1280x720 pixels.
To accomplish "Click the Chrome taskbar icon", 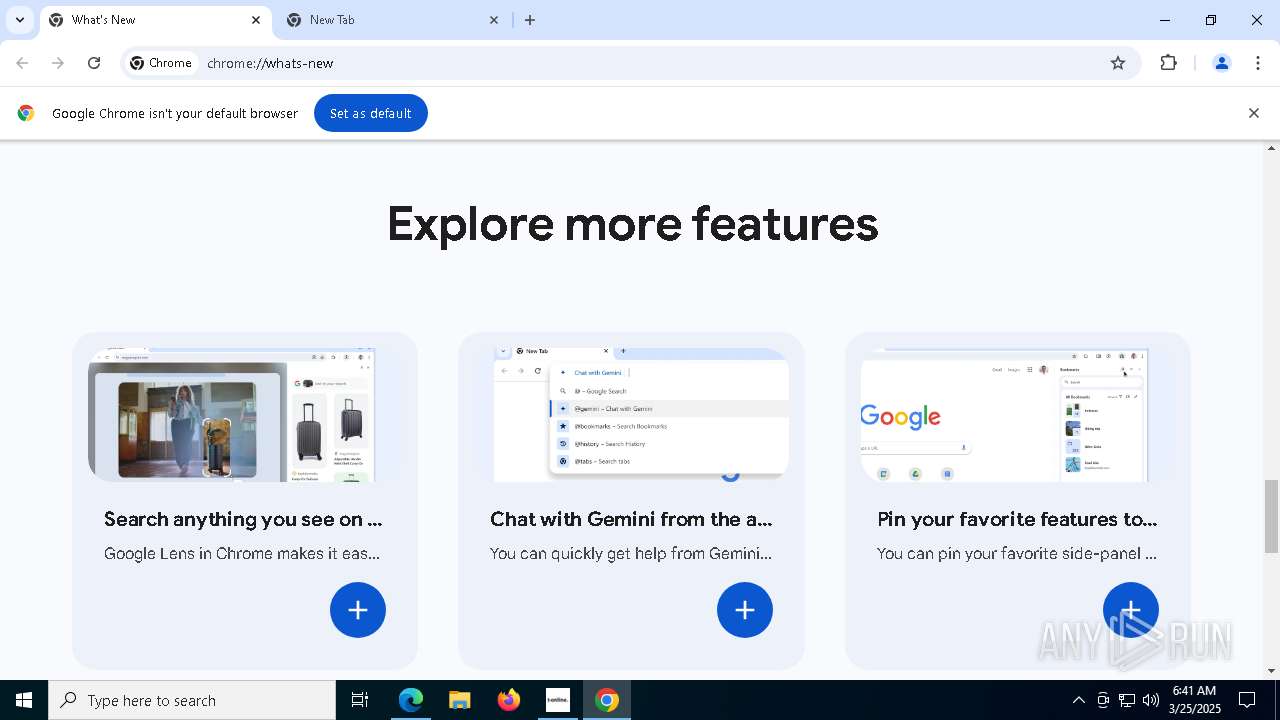I will pos(607,700).
